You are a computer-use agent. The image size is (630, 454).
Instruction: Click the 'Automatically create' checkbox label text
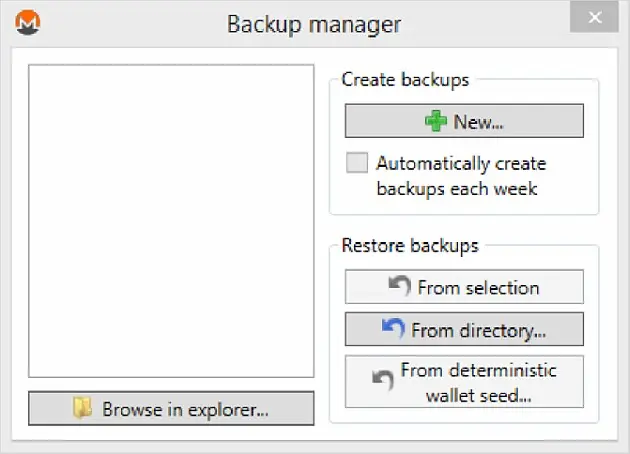point(461,164)
